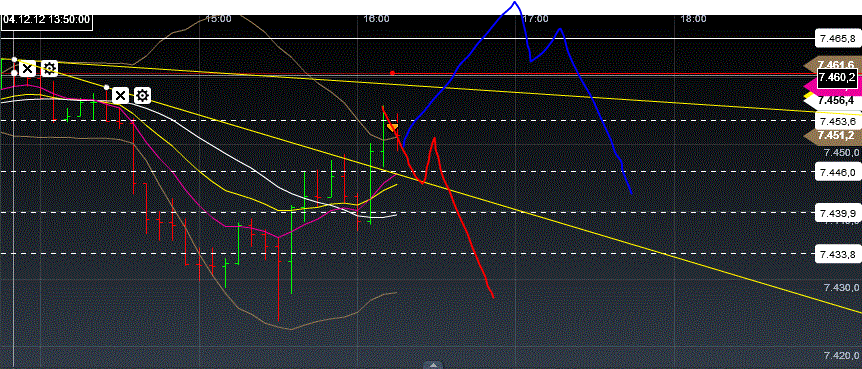Screen dimensions: 862x369
Task: Click the orange arrow marker near the last candle
Action: (393, 128)
